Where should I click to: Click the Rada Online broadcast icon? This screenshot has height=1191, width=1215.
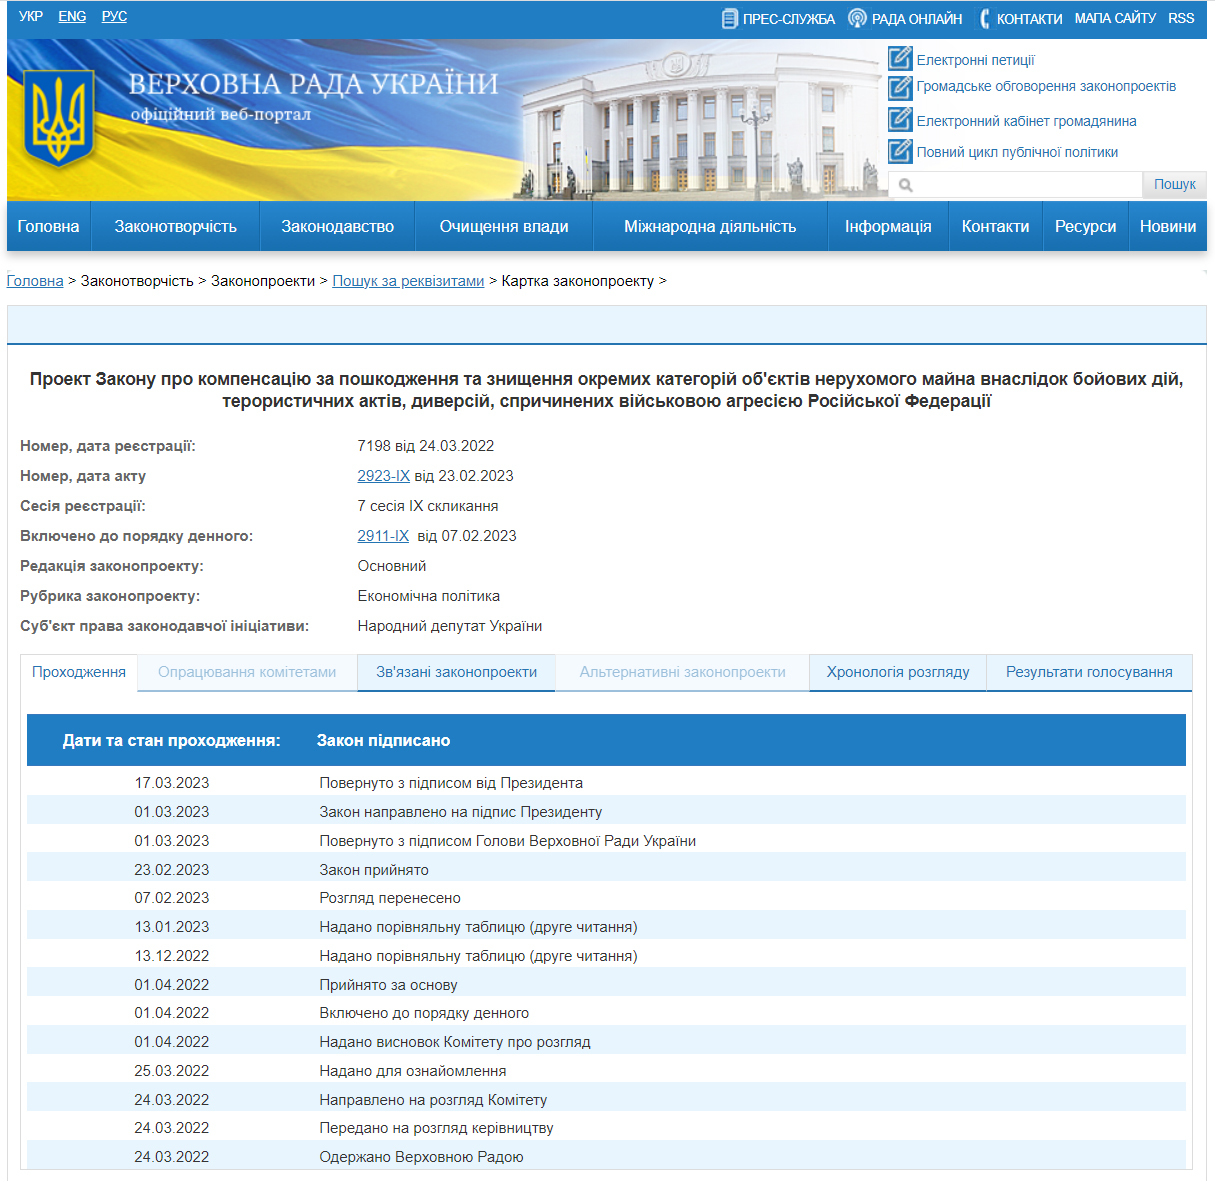click(857, 18)
